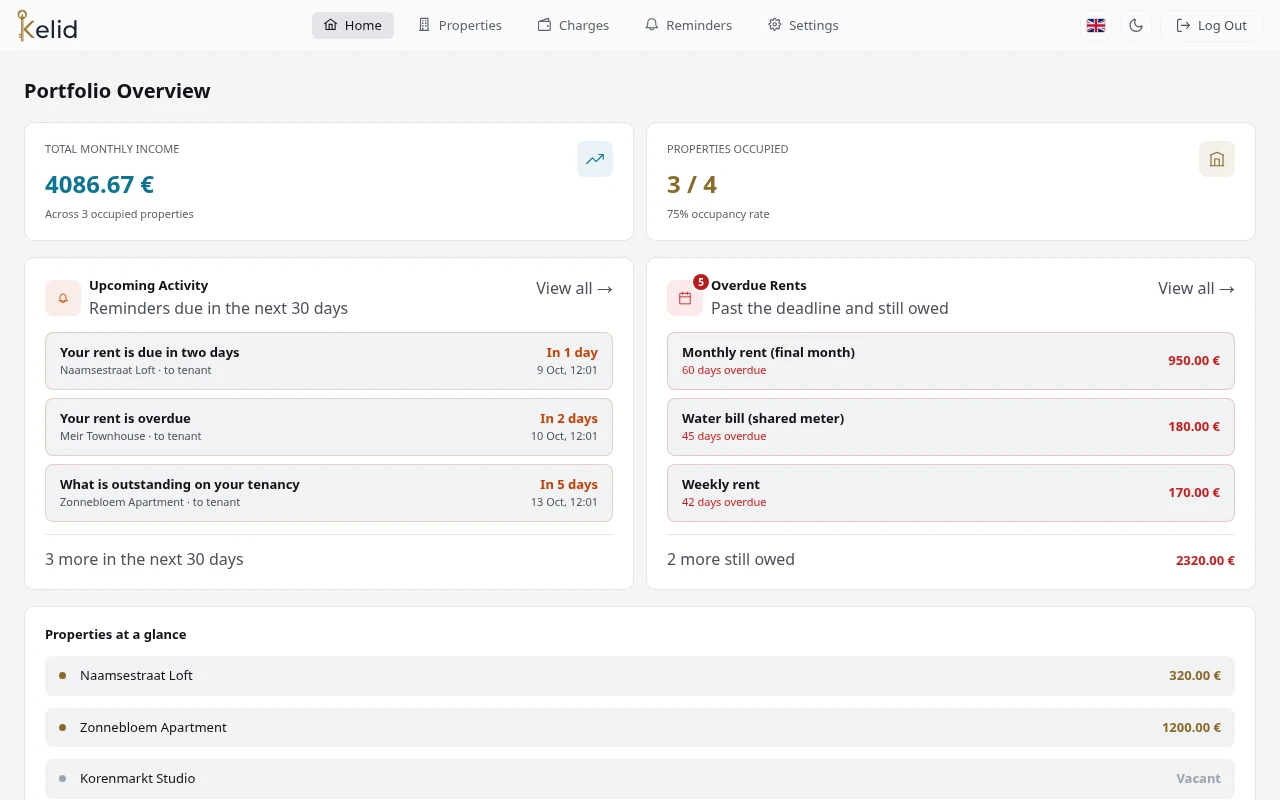Click the Vacant status label
The image size is (1280, 800).
(1198, 779)
